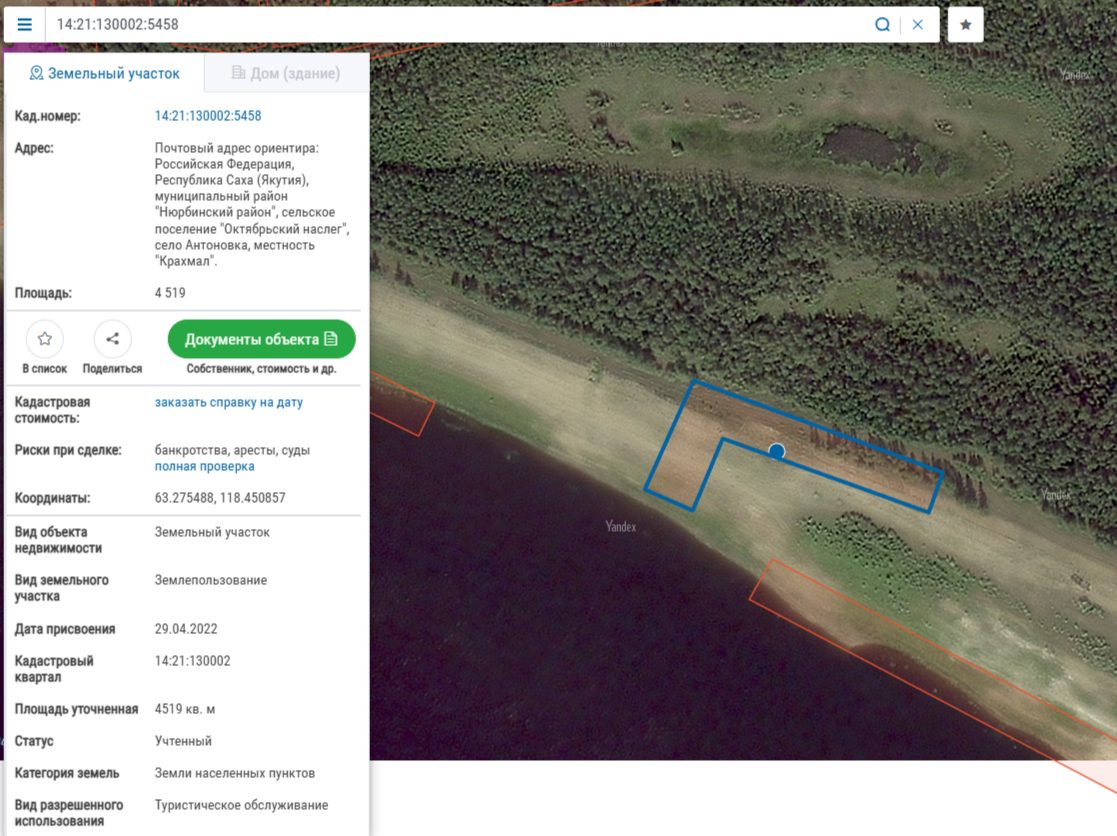
Task: Click the банкротства, аресты, суды text
Action: coord(232,450)
